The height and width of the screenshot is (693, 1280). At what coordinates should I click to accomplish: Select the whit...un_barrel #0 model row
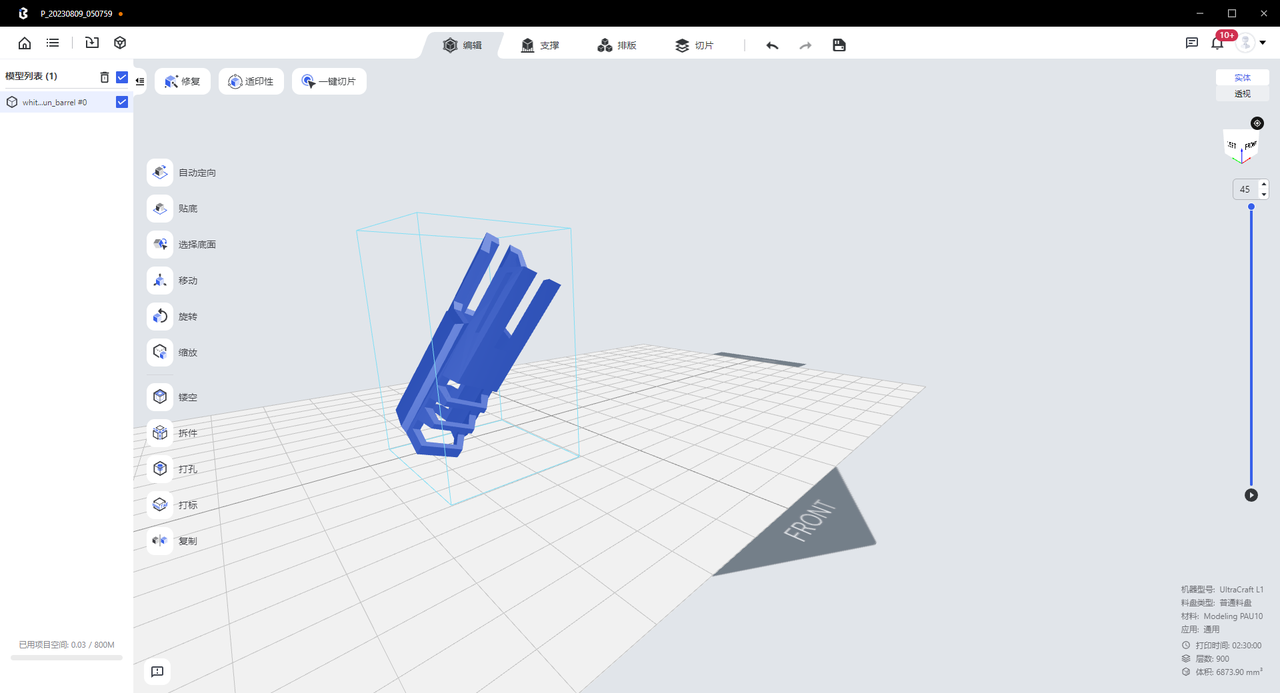coord(66,102)
